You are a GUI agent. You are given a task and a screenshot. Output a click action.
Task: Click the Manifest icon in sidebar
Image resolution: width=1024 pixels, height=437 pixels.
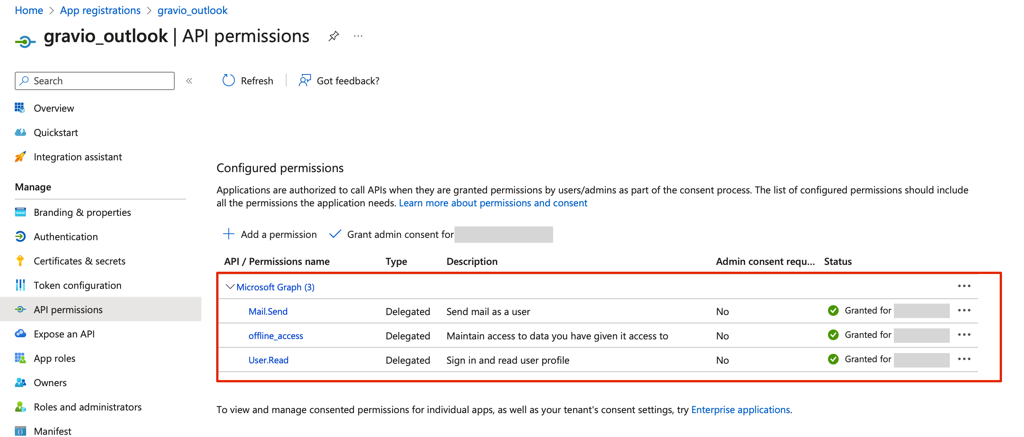pyautogui.click(x=20, y=431)
